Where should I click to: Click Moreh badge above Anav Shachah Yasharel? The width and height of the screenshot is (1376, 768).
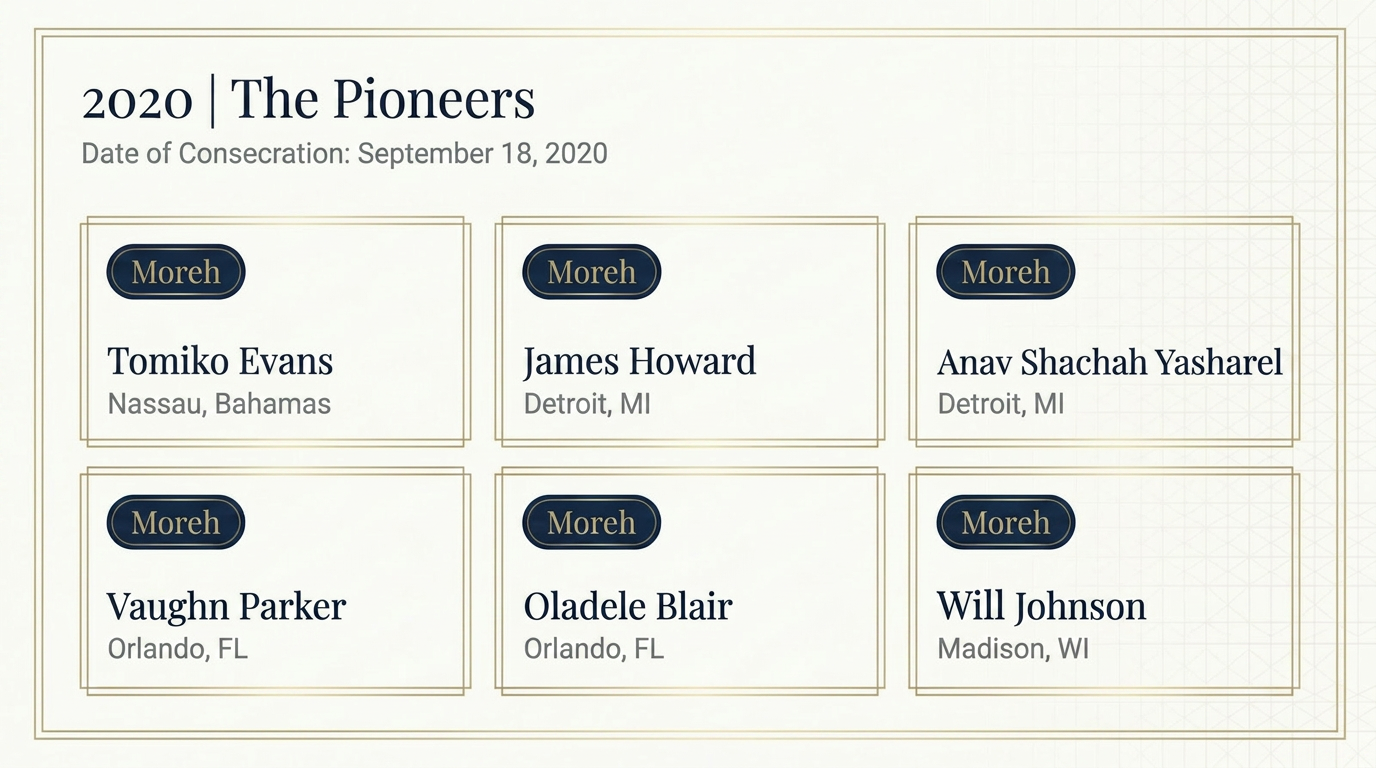point(1006,272)
